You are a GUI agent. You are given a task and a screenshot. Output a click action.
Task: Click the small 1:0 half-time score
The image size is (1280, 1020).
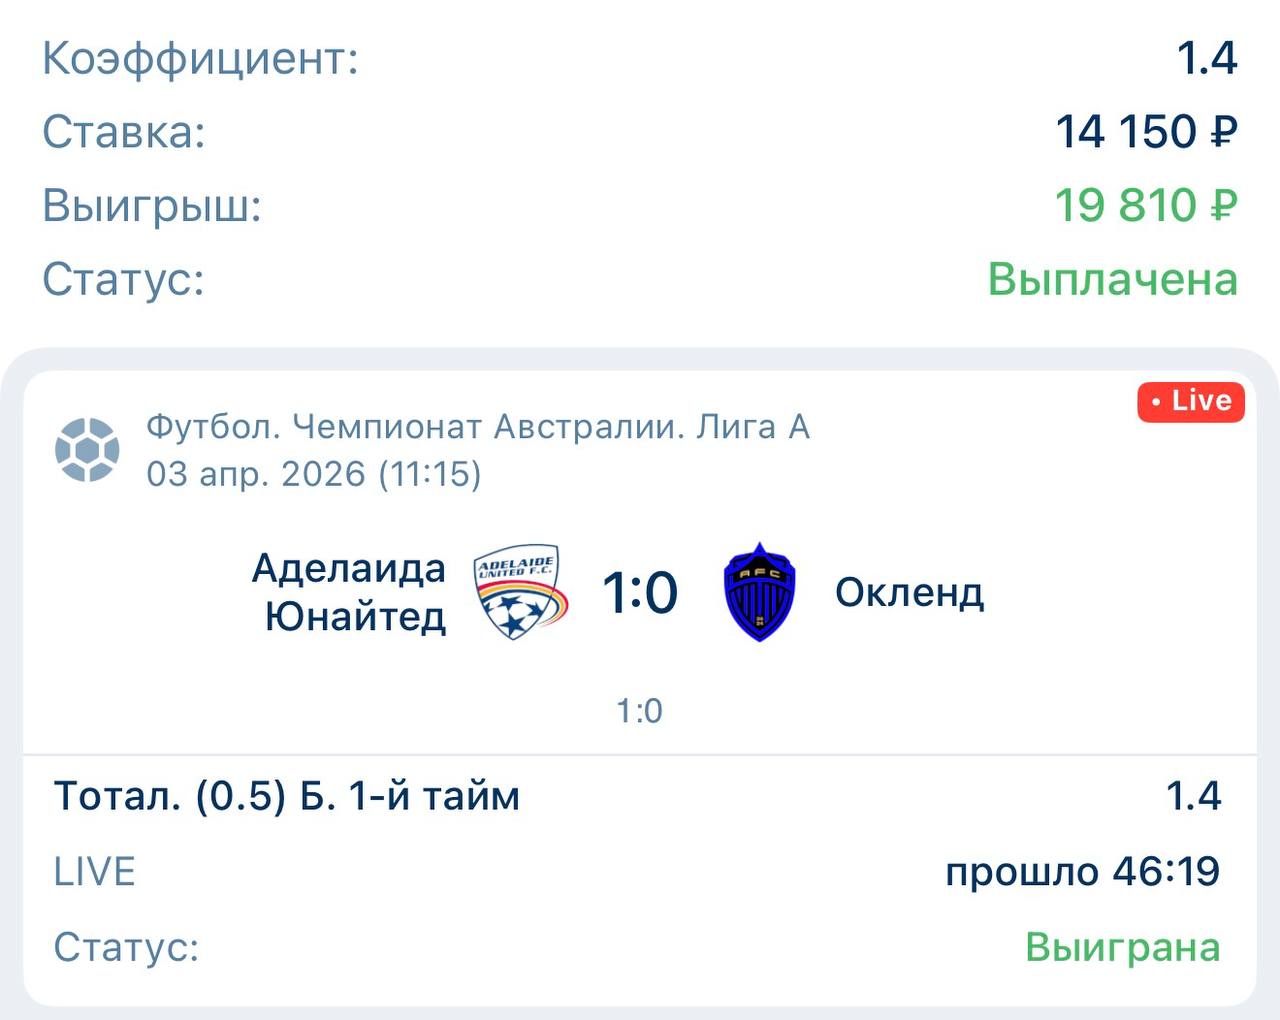[x=639, y=711]
